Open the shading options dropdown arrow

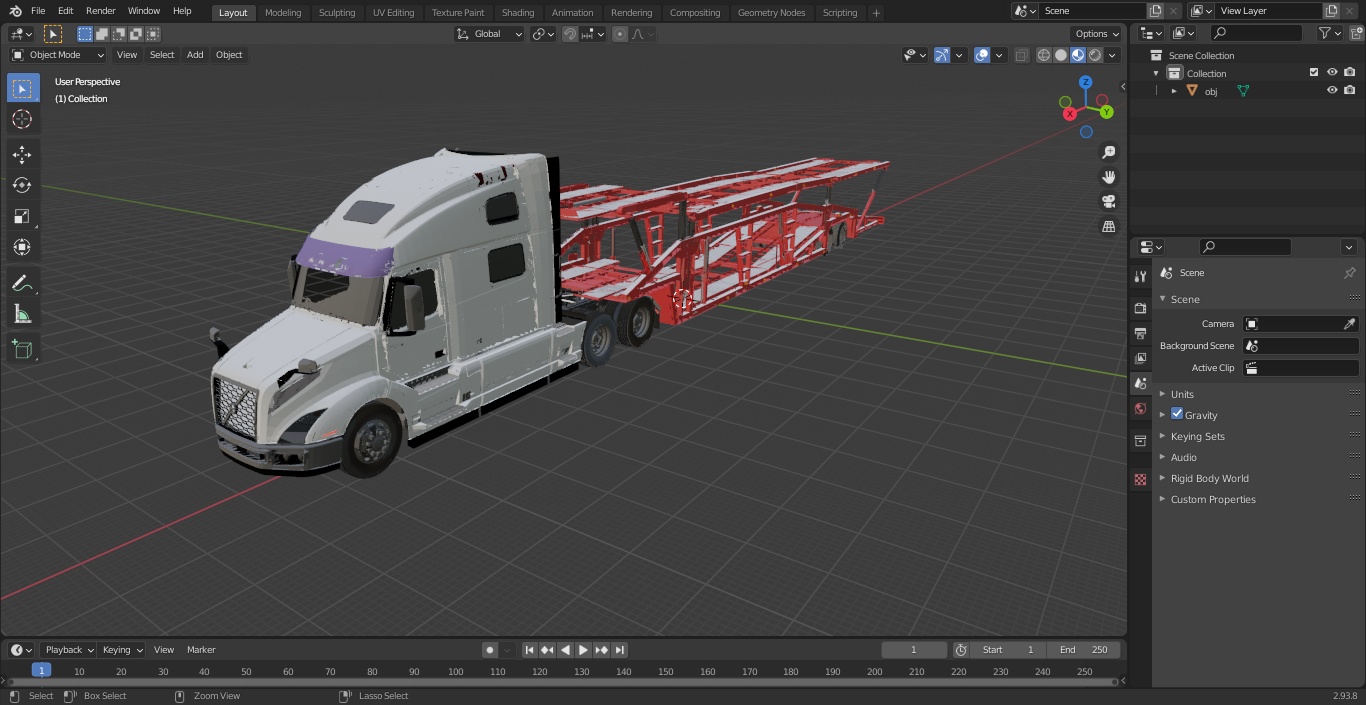(x=1112, y=55)
